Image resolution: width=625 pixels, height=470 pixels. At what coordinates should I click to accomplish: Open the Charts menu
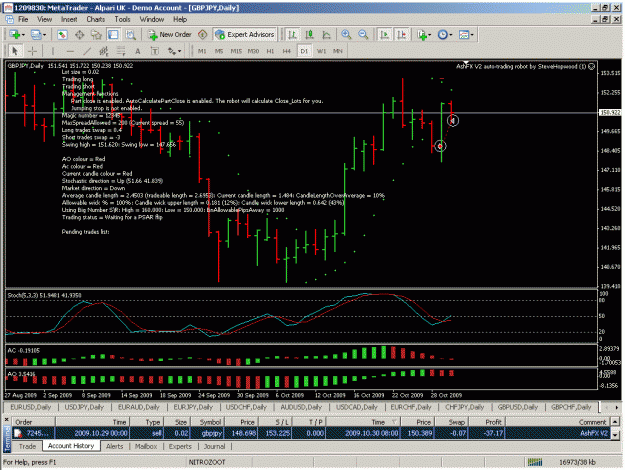[96, 19]
